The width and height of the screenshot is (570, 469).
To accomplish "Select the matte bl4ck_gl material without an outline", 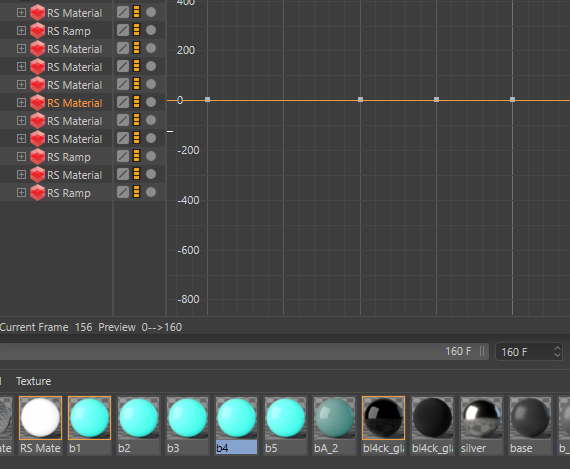I will coord(432,418).
